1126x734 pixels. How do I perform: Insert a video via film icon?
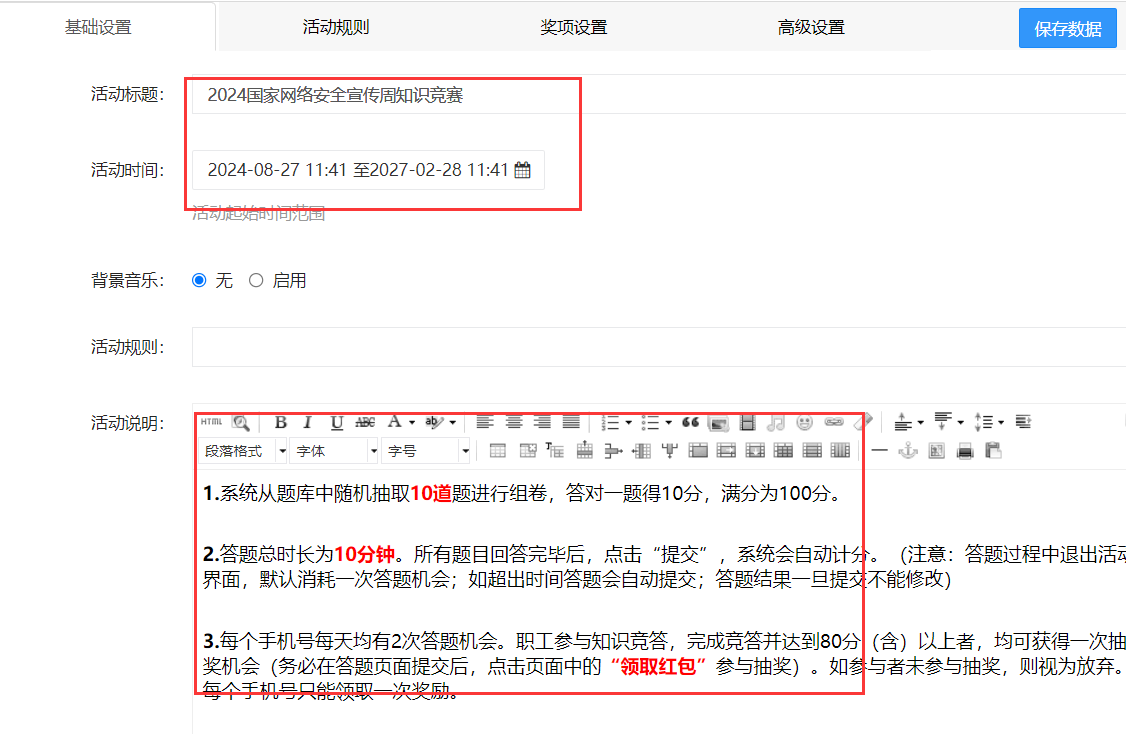748,423
